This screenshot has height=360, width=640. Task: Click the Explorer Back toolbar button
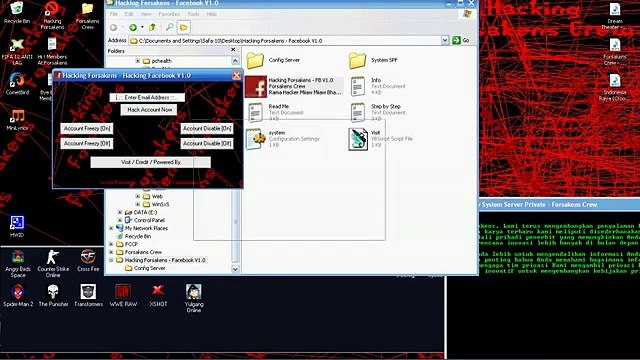click(113, 27)
